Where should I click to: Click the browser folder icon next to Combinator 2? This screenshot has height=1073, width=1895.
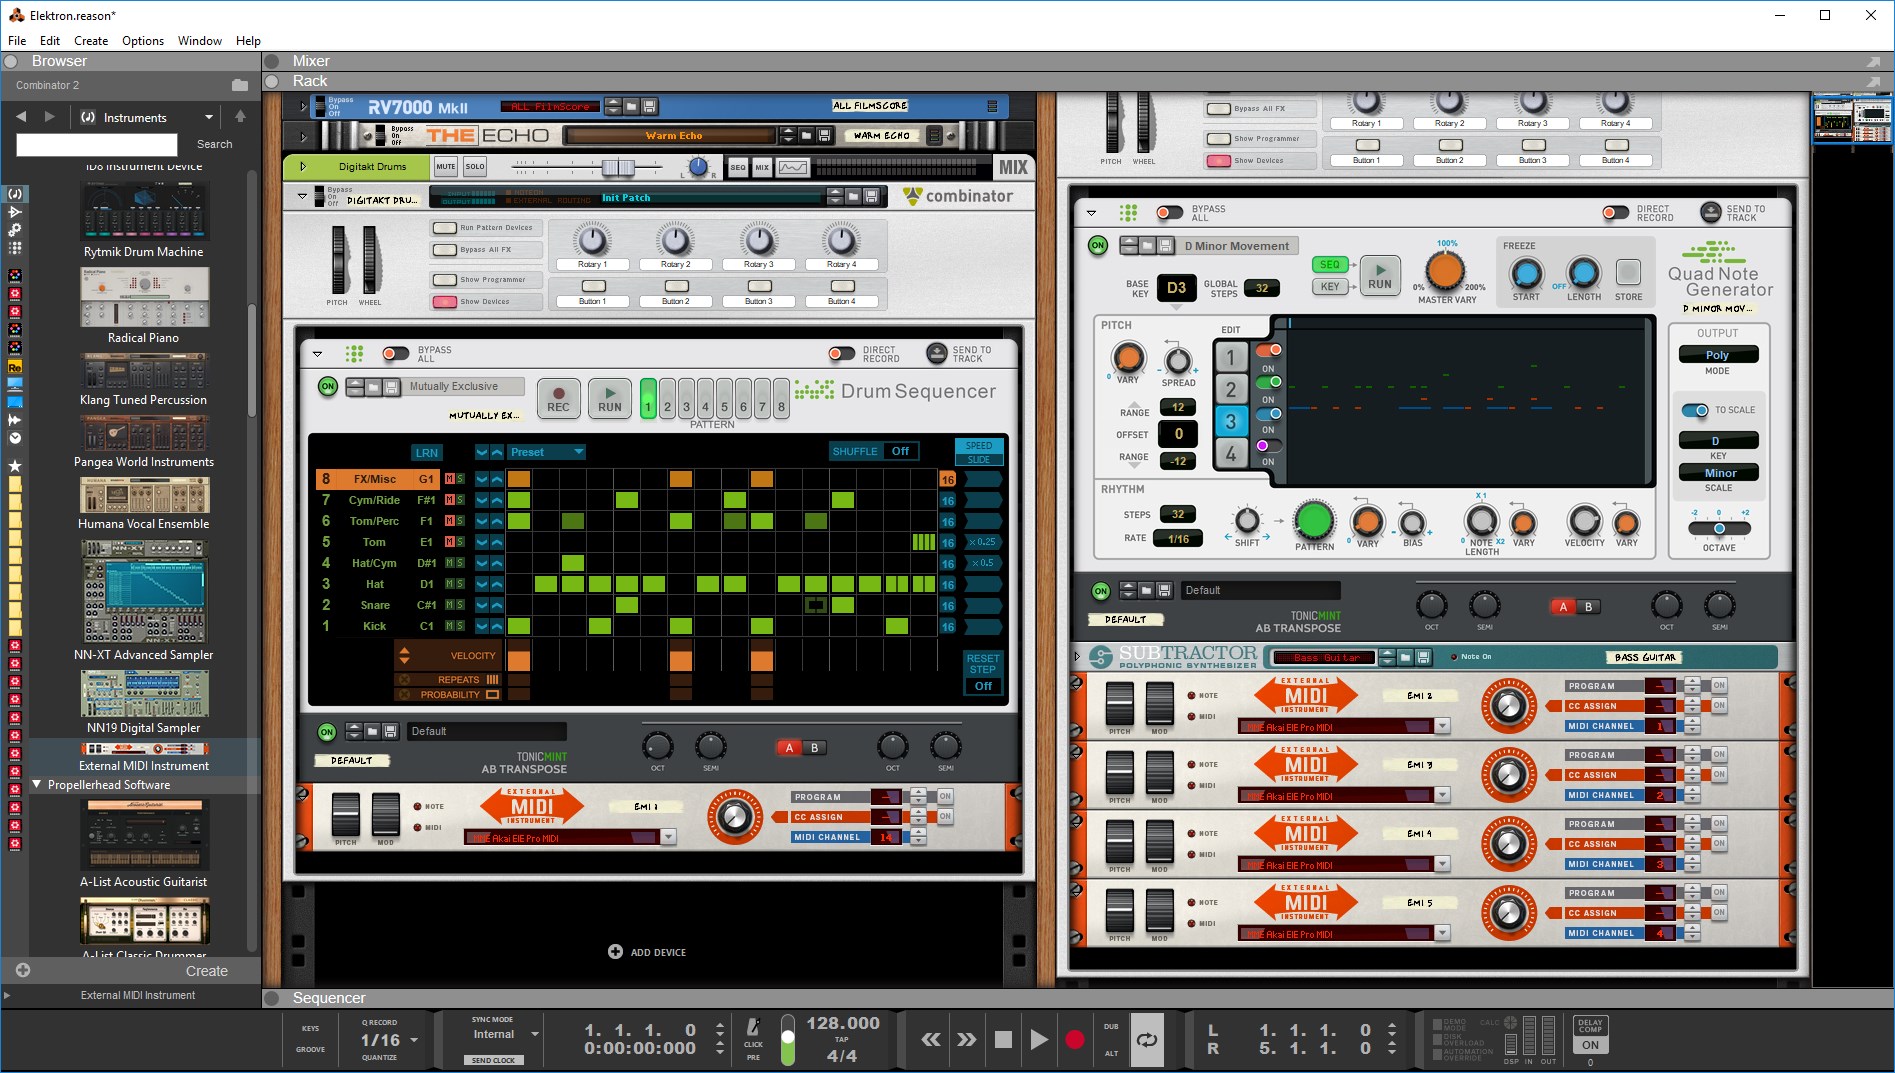tap(240, 85)
